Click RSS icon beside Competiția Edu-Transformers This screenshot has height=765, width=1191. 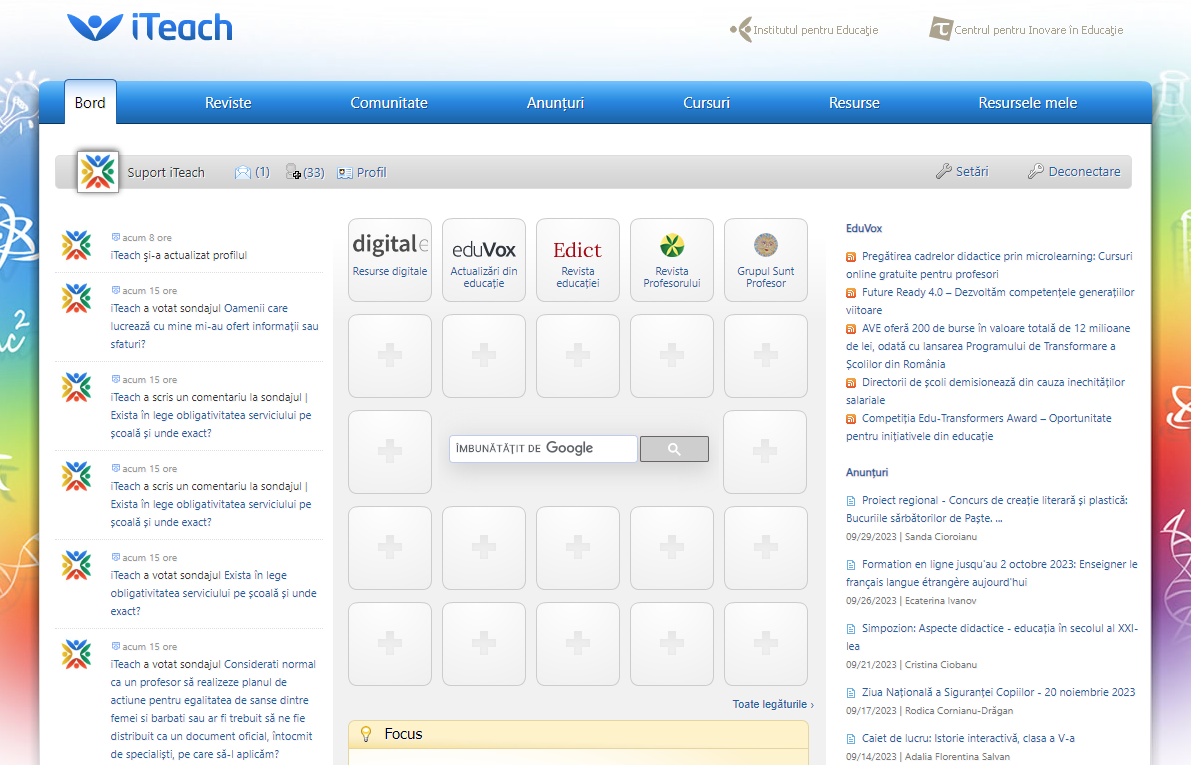[x=851, y=419]
